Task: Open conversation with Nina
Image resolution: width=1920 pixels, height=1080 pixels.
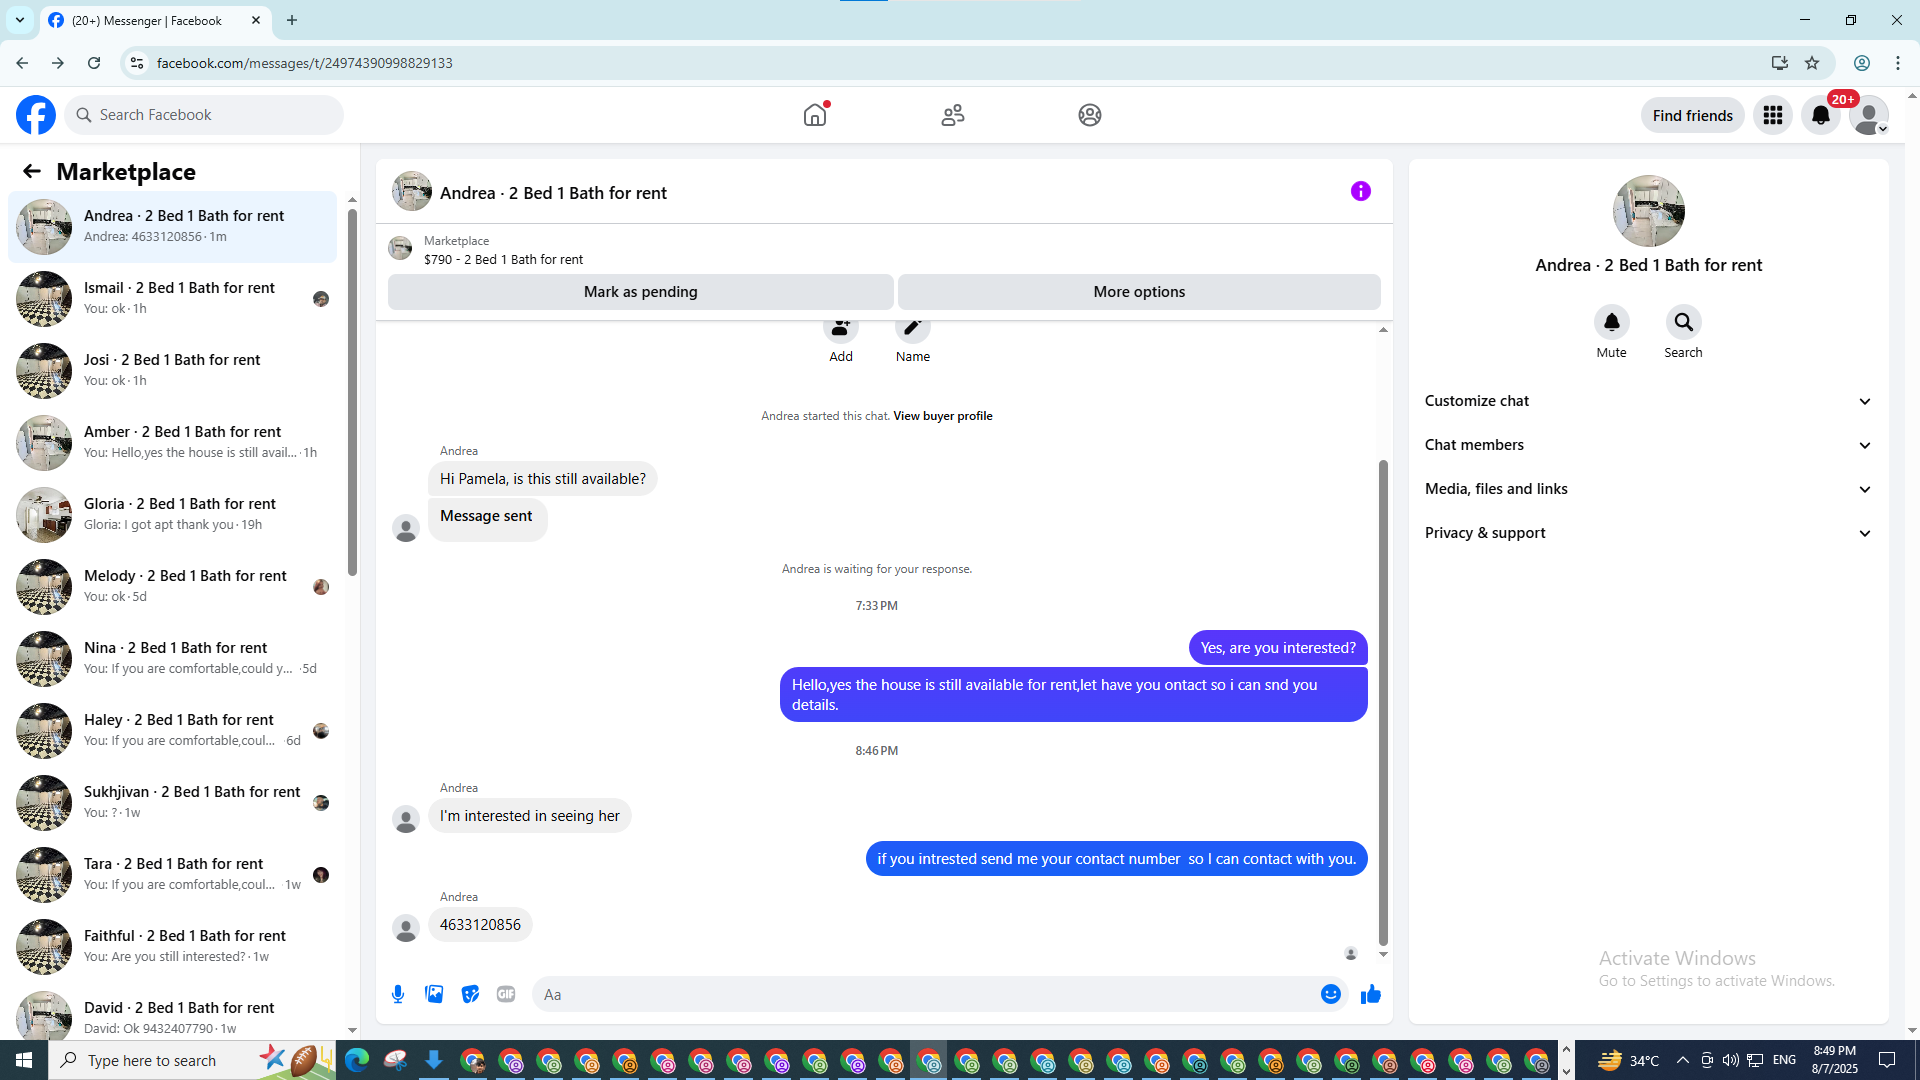Action: 173,659
